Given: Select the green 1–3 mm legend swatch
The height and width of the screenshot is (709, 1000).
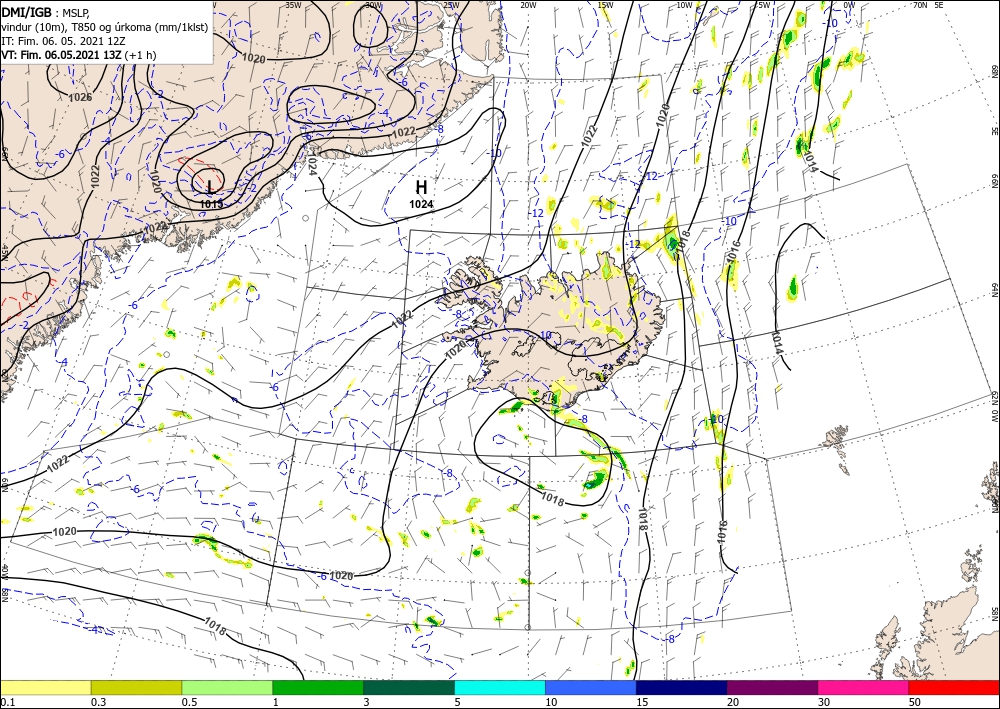Looking at the screenshot, I should tap(318, 688).
